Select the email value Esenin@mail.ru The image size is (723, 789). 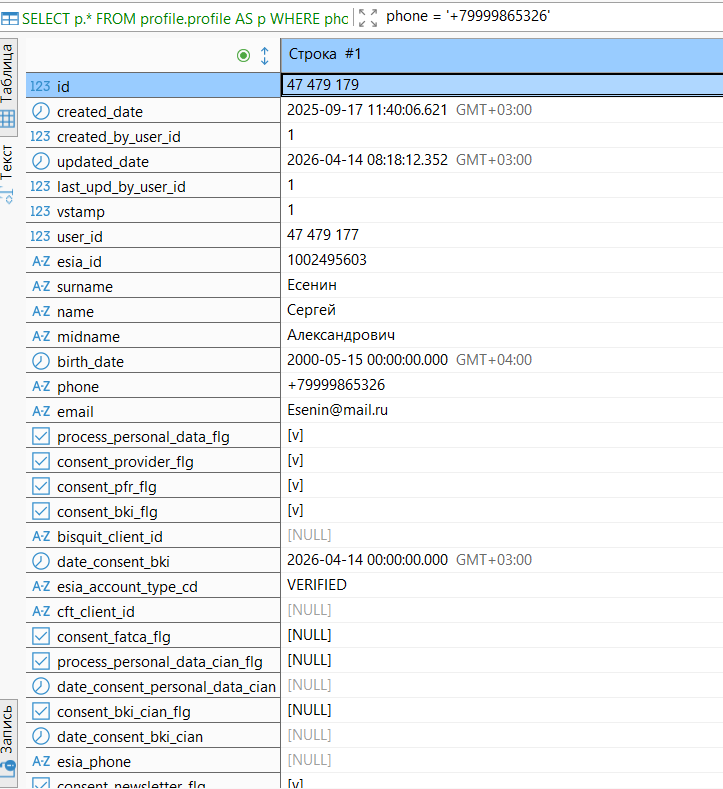[337, 410]
